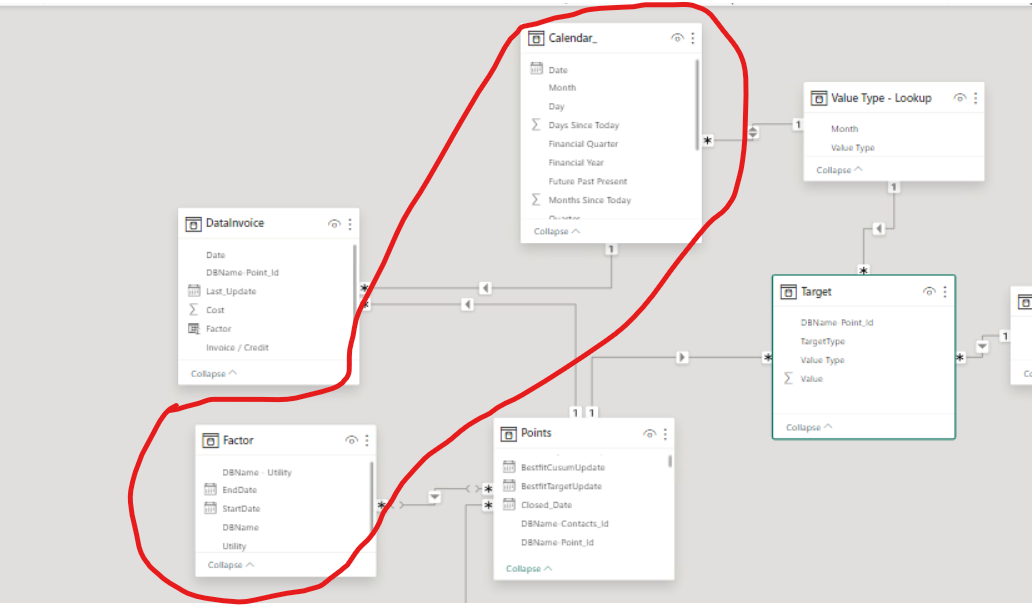This screenshot has width=1032, height=605.
Task: Select the Month field in Calendar_
Action: pyautogui.click(x=562, y=88)
